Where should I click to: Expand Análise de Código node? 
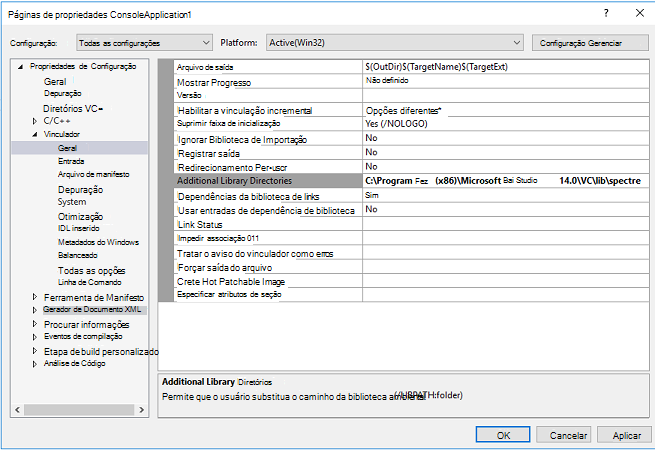(35, 364)
